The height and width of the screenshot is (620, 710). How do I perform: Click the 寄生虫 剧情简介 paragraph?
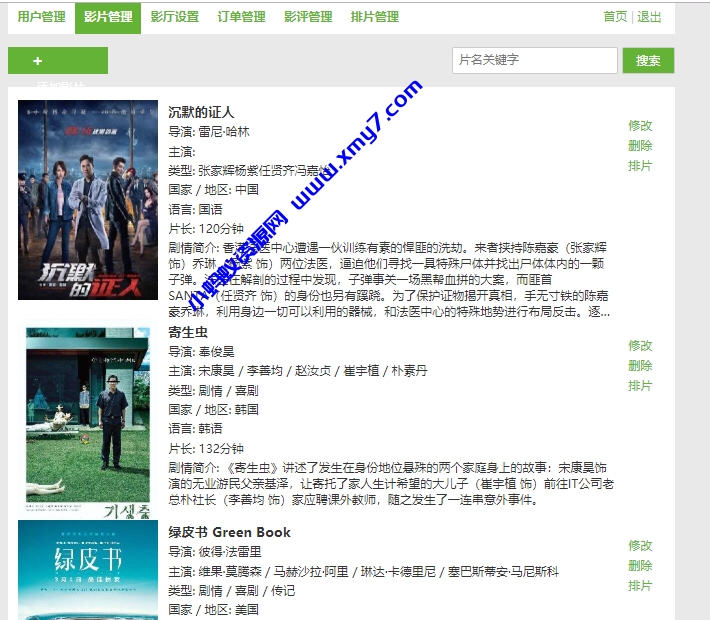tap(391, 484)
